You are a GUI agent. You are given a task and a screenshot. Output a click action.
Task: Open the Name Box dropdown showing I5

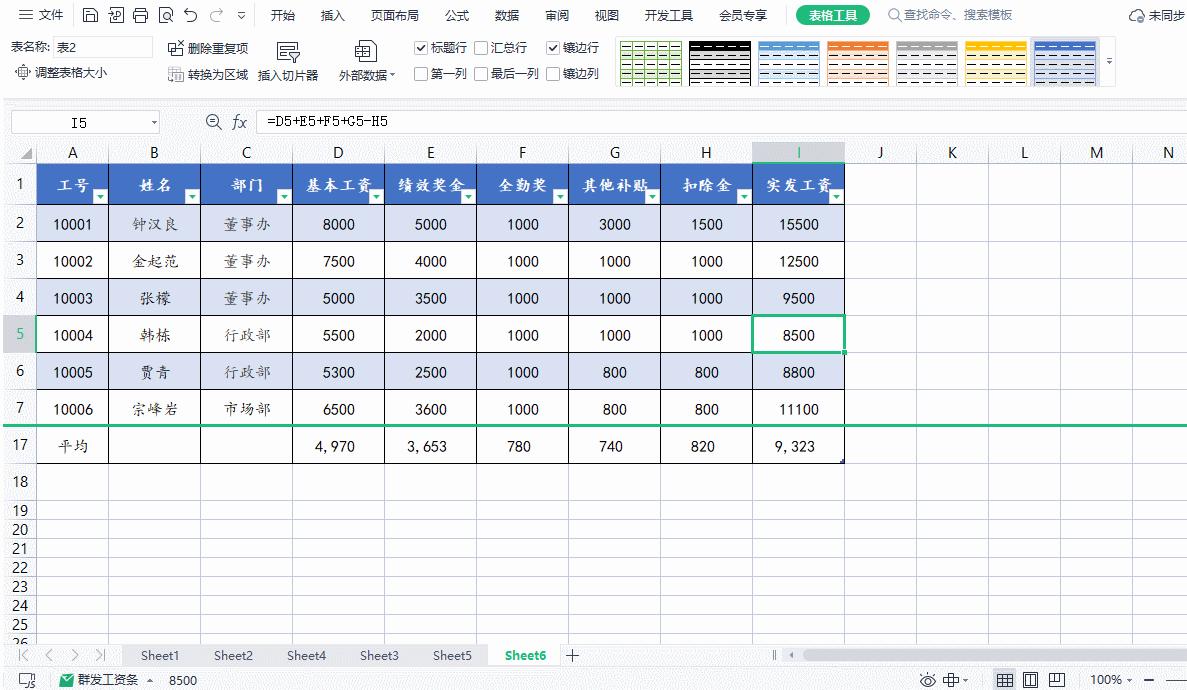click(x=153, y=121)
